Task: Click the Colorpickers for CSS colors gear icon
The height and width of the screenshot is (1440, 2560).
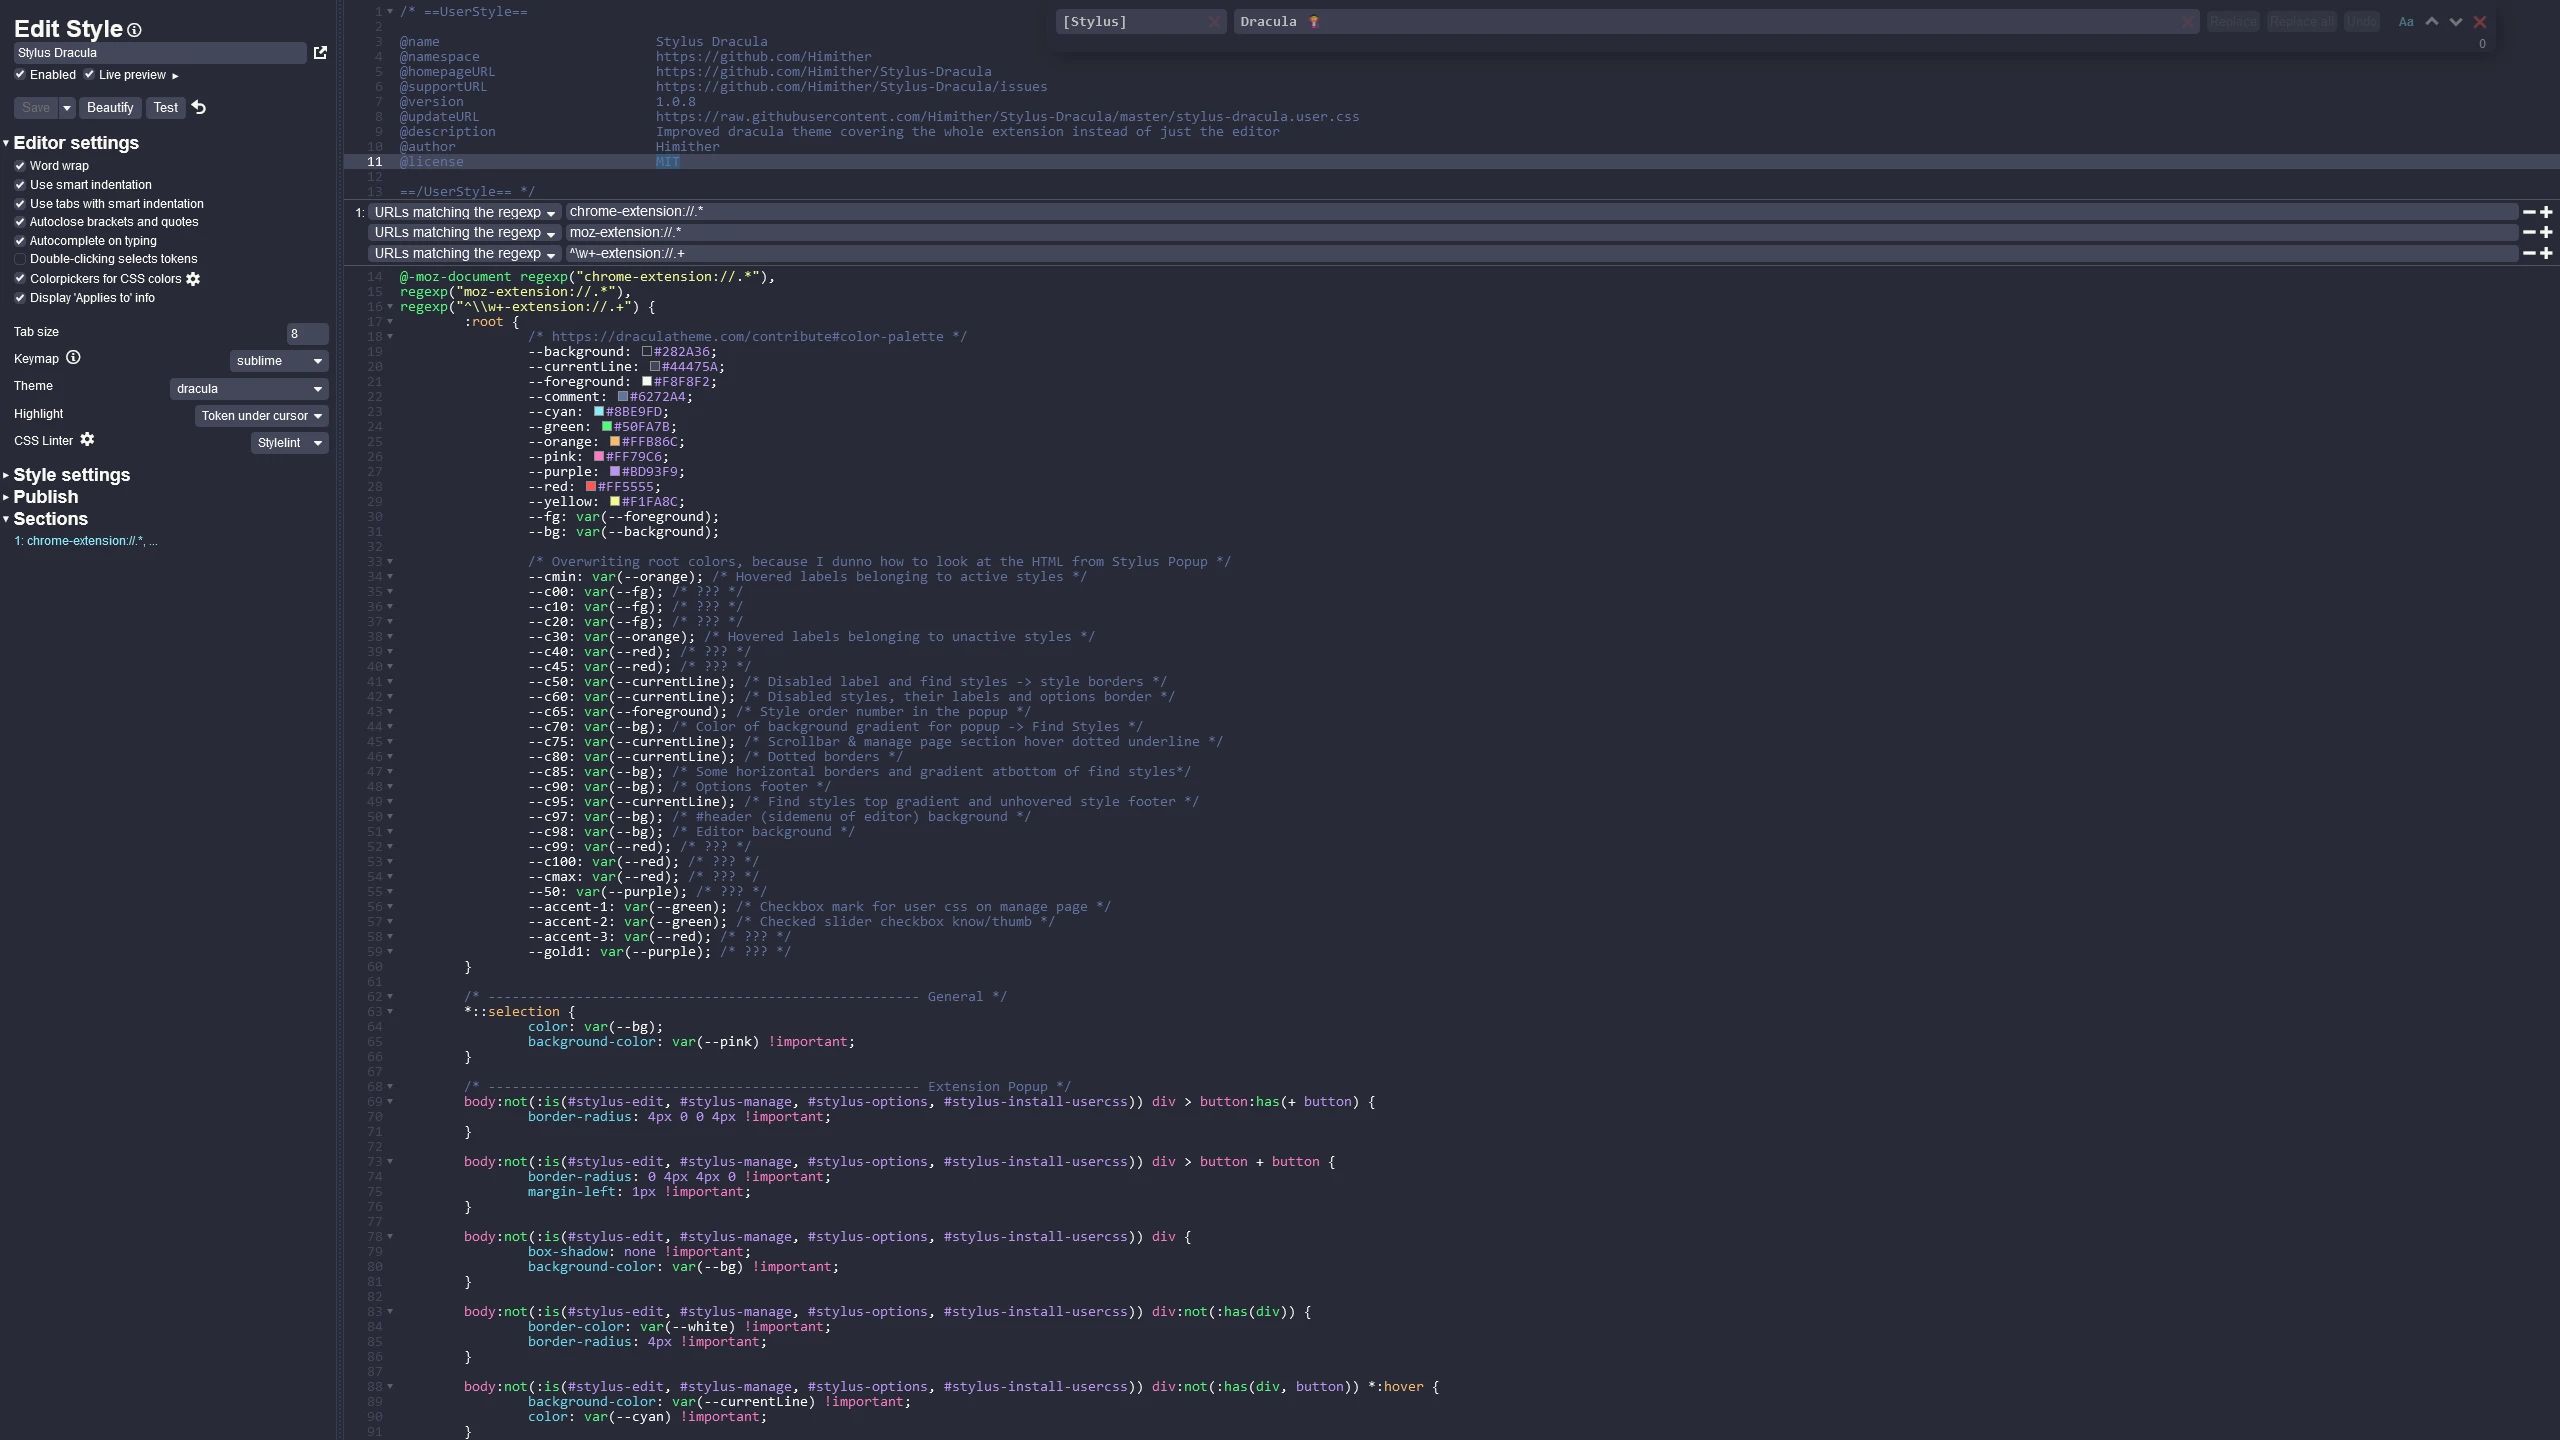Action: 192,278
